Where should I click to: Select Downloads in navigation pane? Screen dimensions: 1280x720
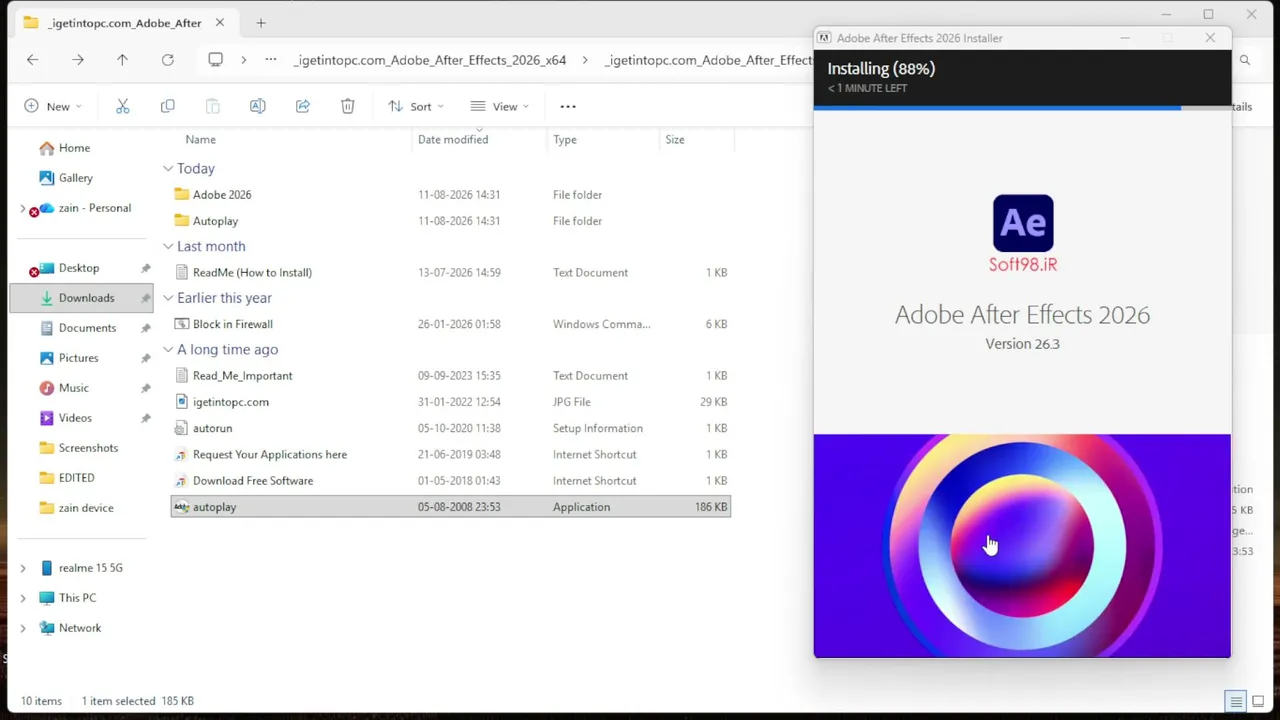point(81,298)
